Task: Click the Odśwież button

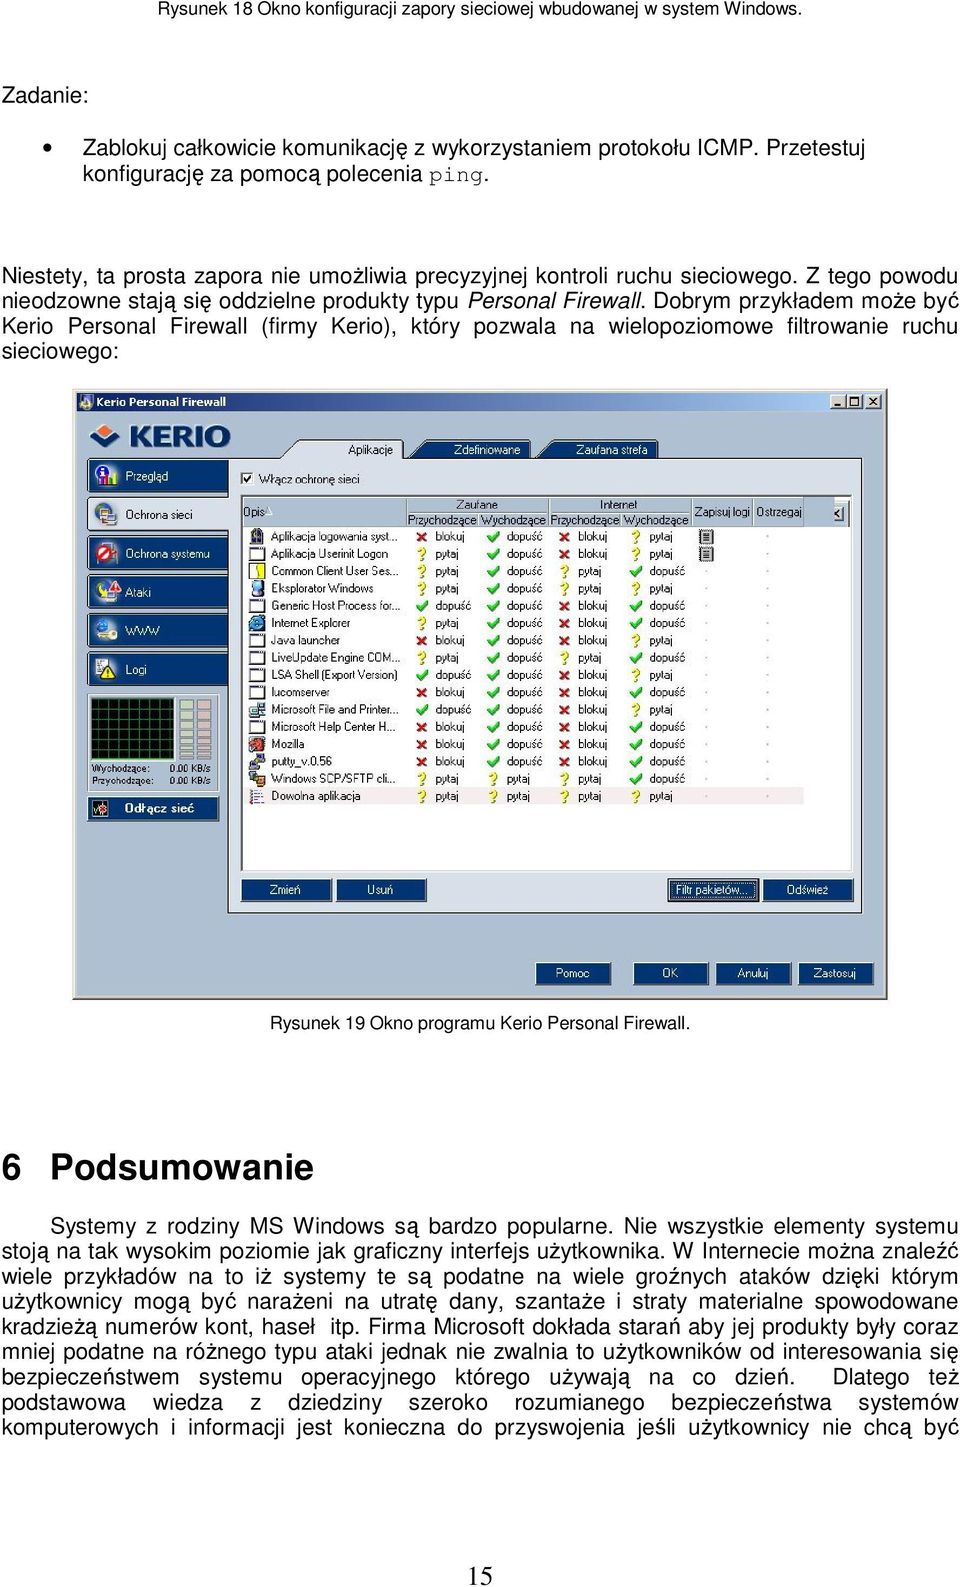Action: click(807, 890)
